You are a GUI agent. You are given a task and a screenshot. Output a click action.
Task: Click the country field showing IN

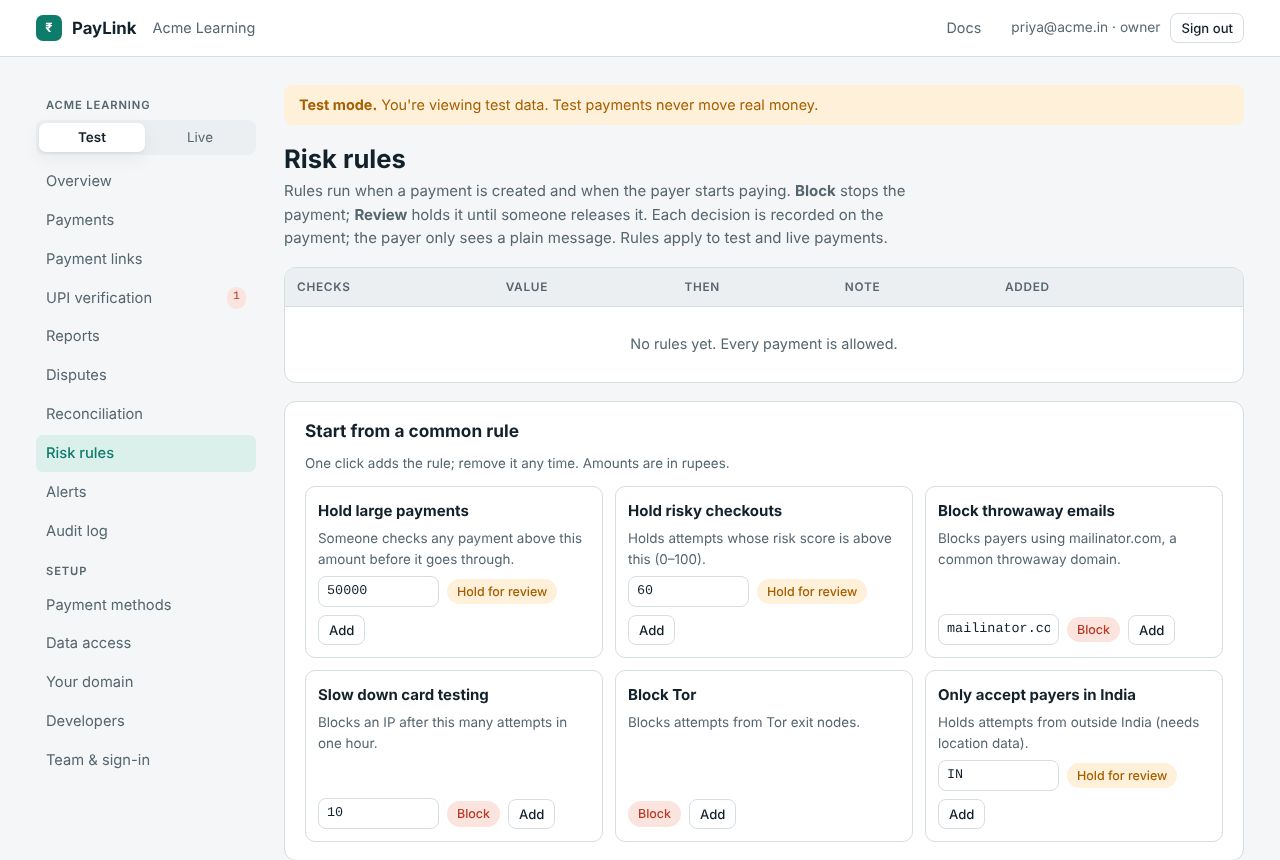998,775
